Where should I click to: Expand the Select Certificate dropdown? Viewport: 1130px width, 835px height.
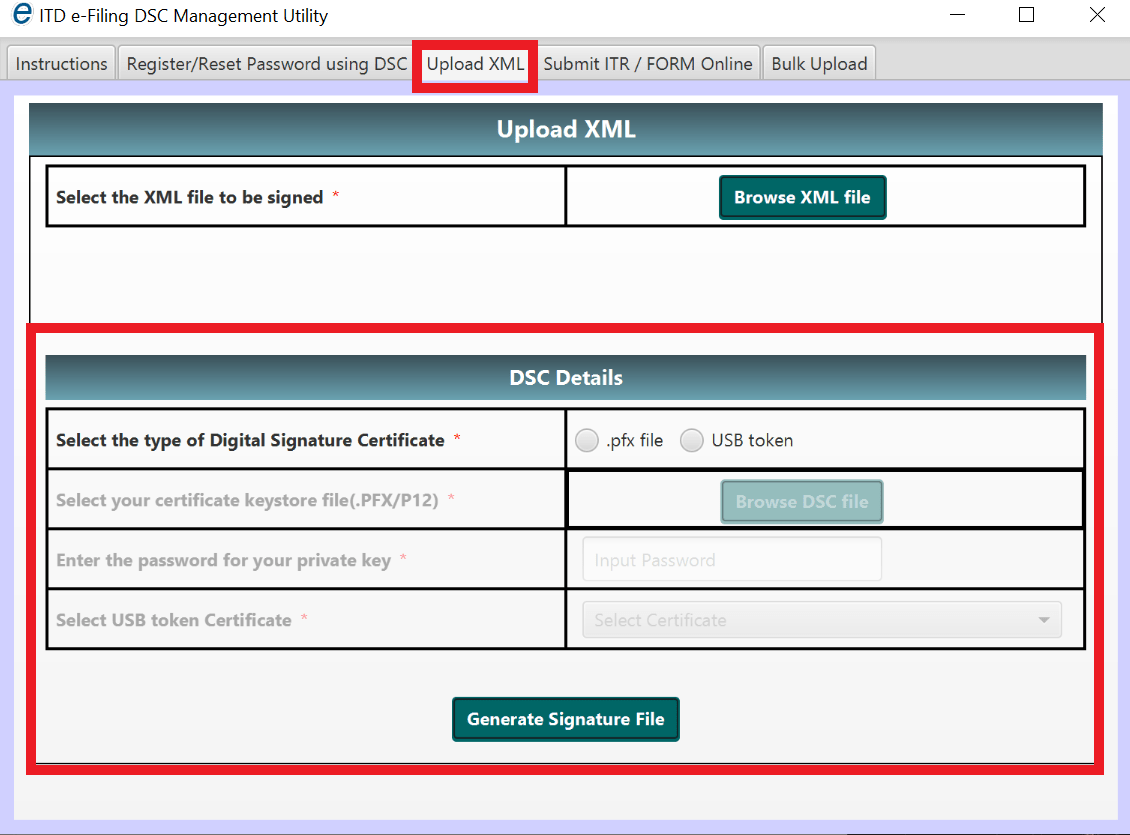822,620
